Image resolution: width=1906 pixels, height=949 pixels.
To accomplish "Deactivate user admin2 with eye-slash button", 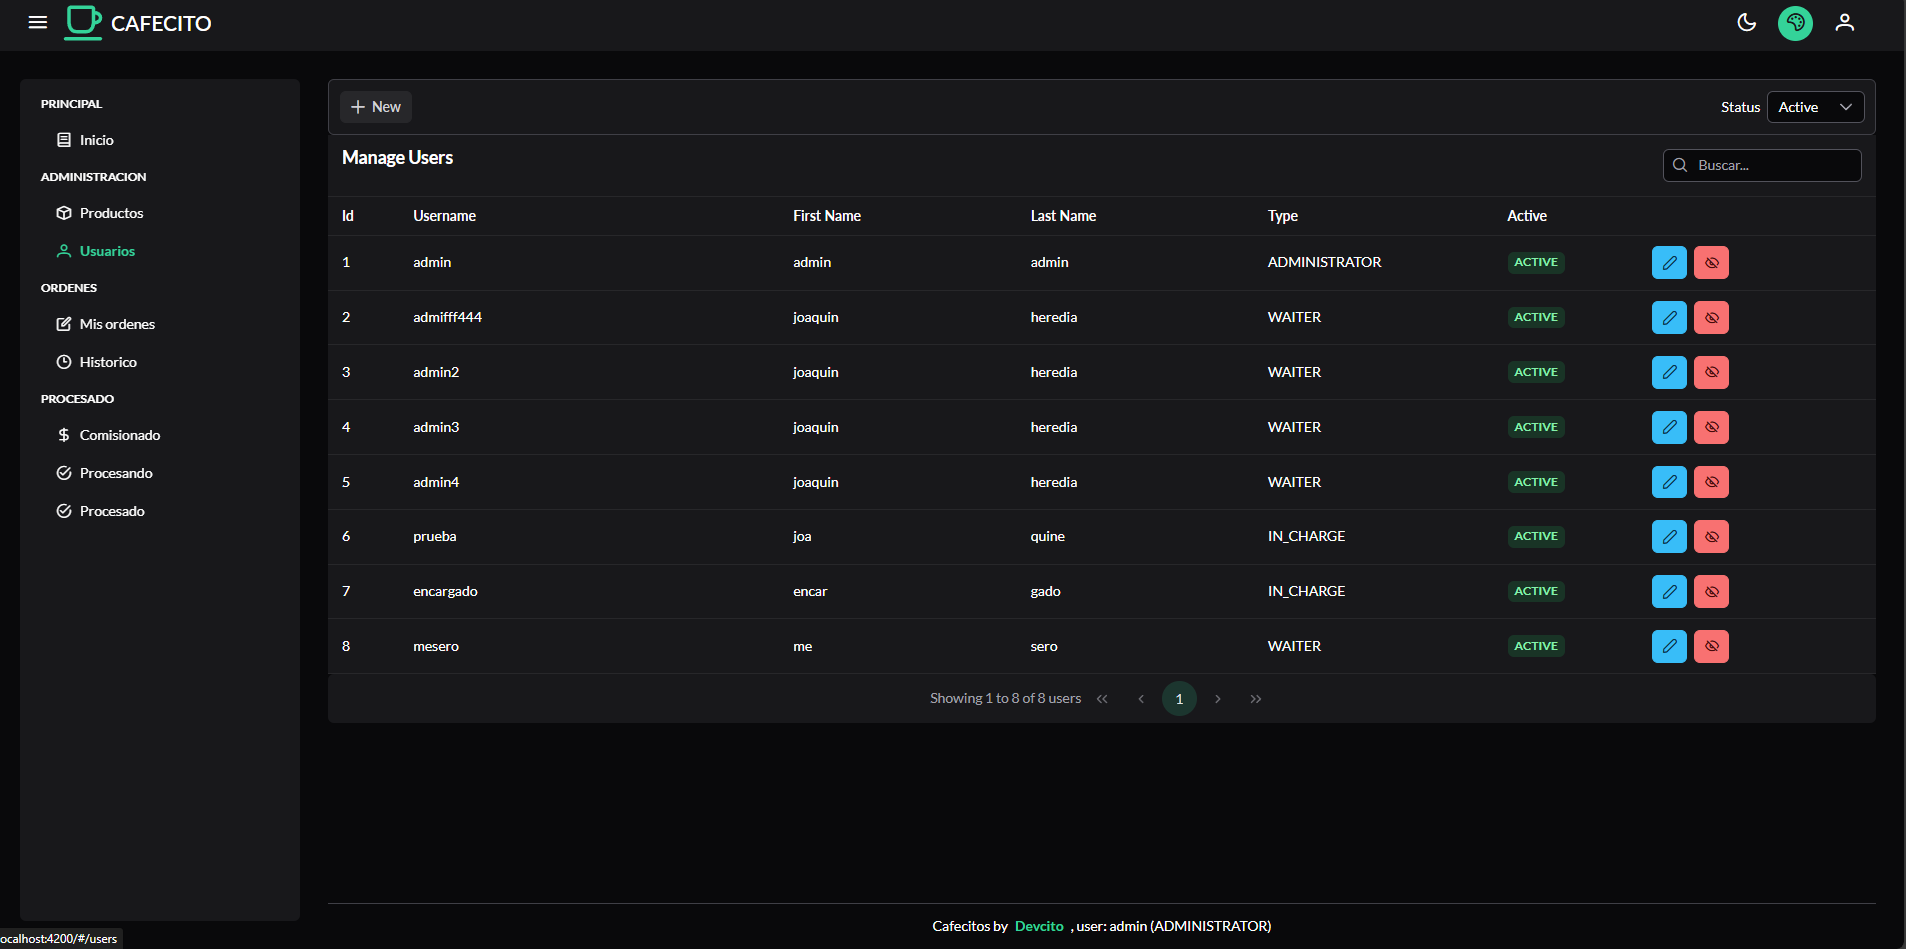I will point(1711,373).
